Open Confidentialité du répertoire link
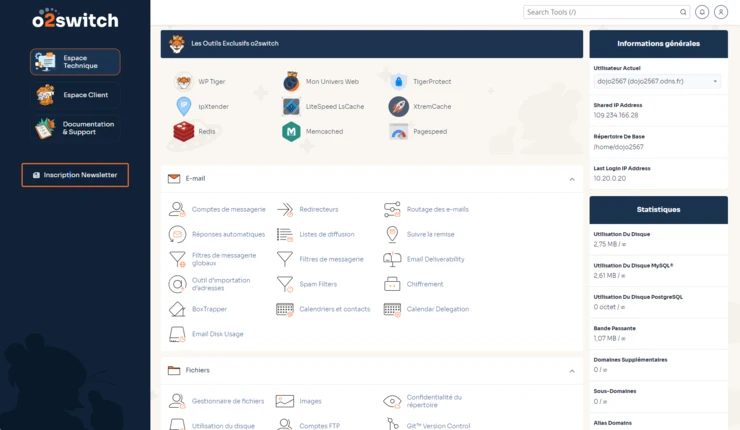Screen dimensions: 740x430 click(434, 401)
